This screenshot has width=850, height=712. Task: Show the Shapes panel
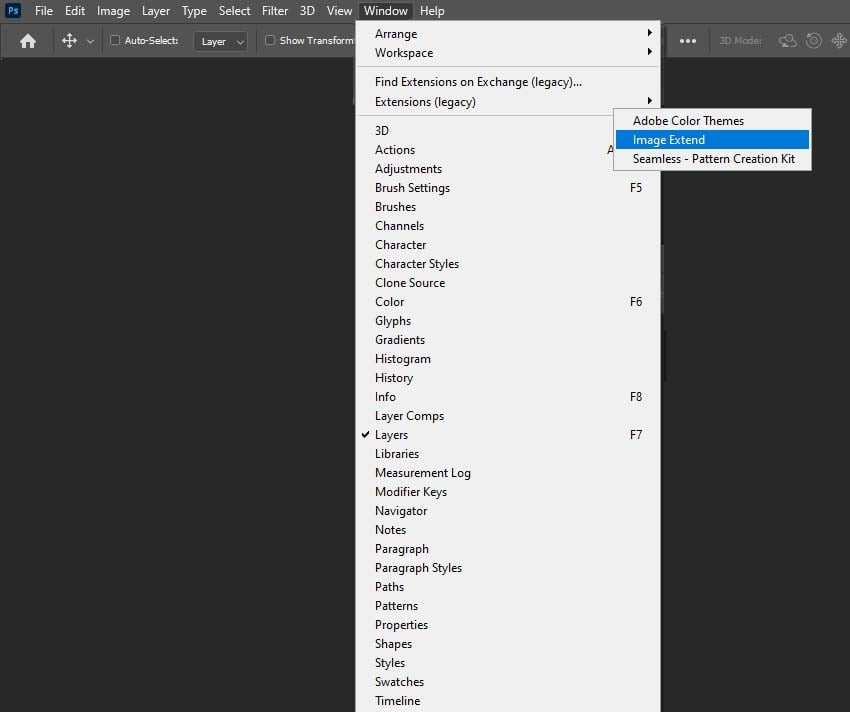coord(508,643)
